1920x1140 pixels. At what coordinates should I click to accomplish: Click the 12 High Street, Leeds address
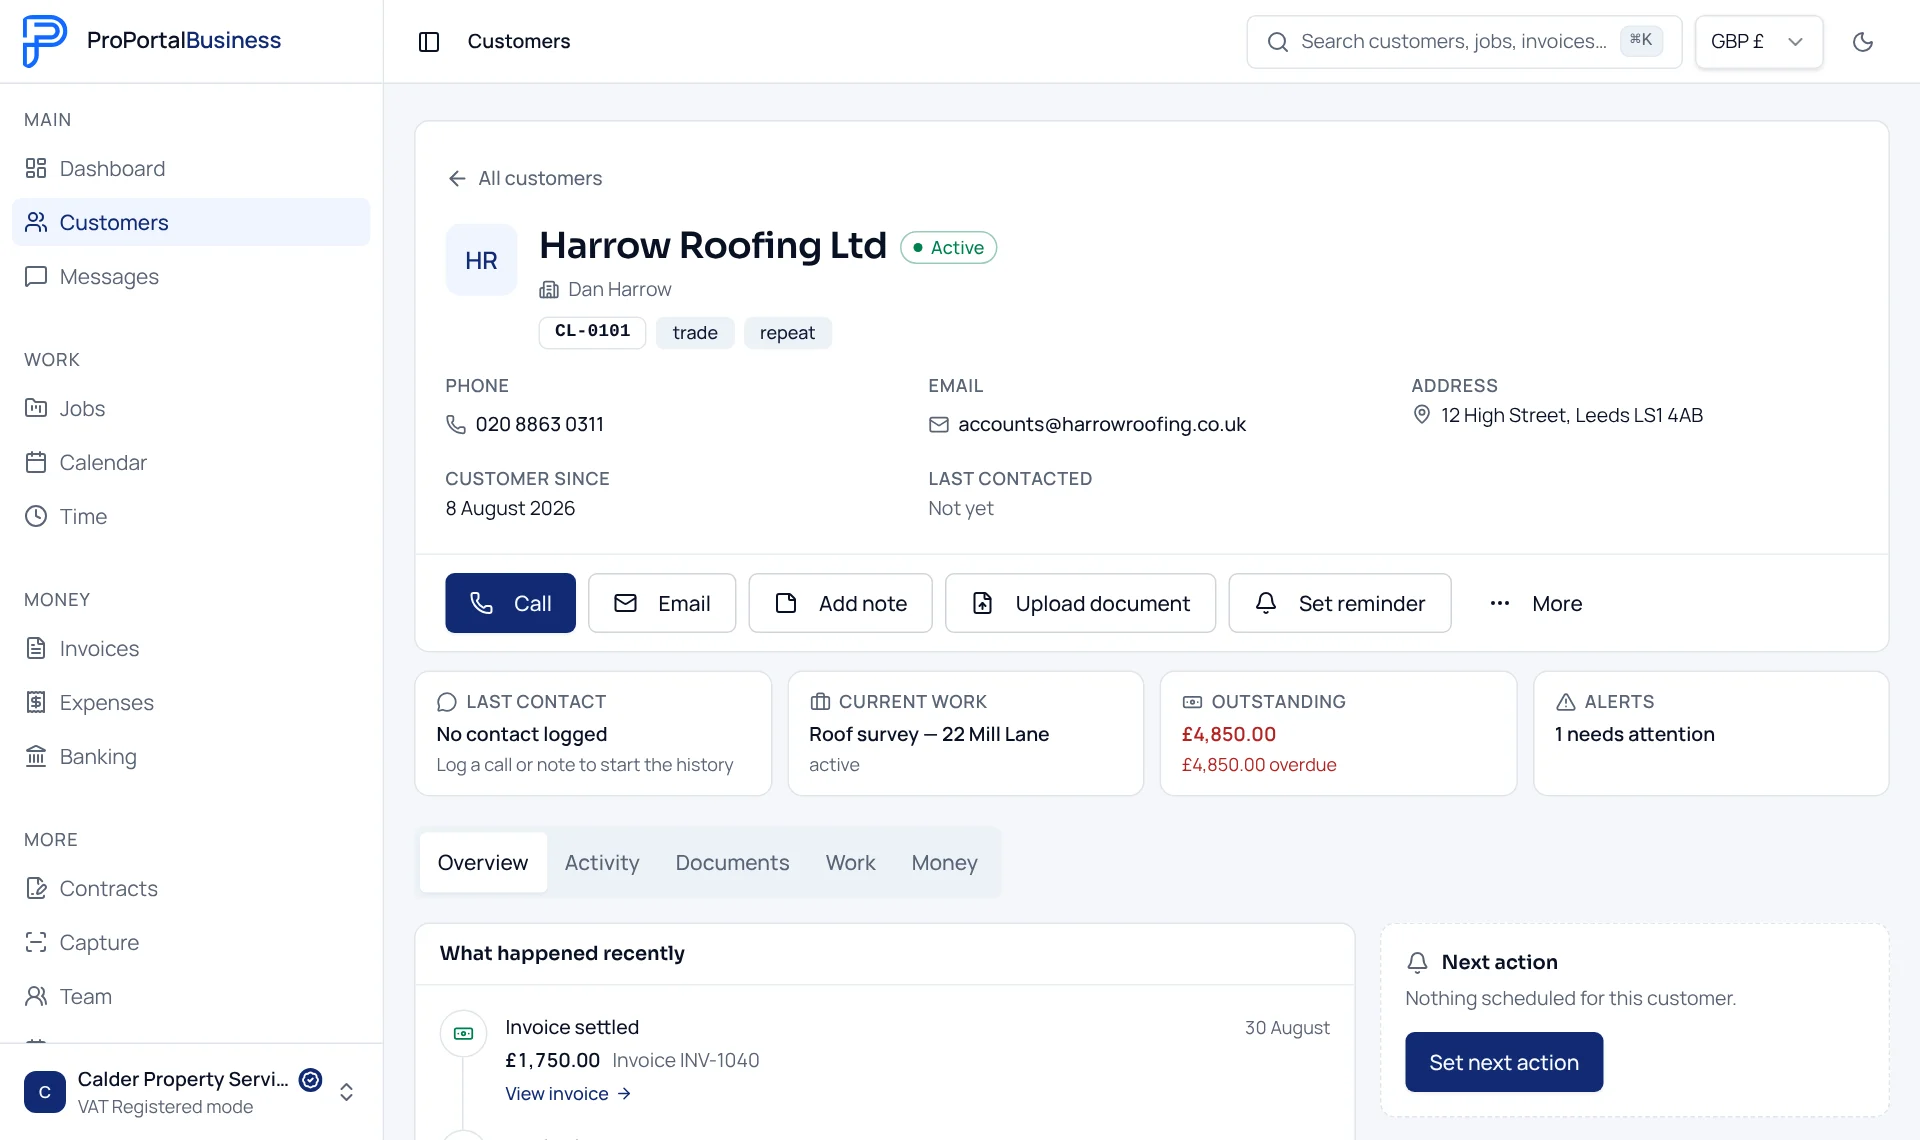click(1572, 415)
